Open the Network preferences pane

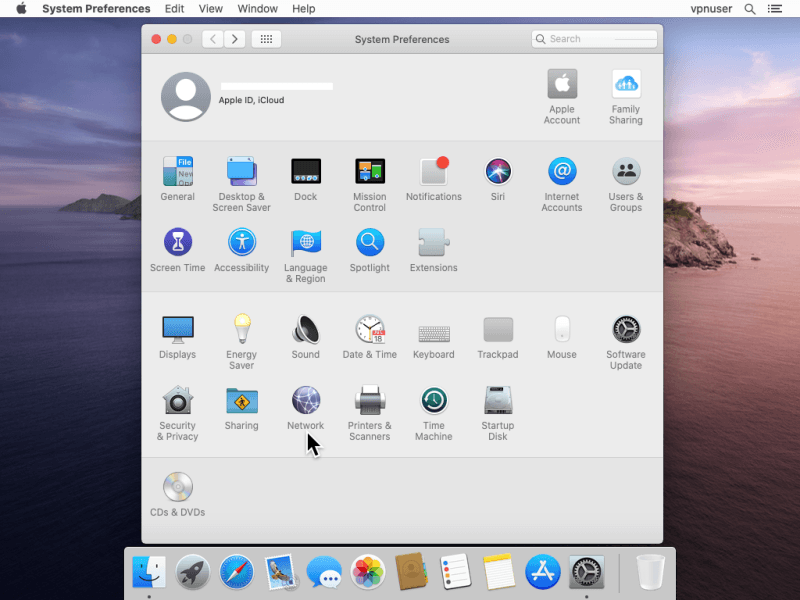[305, 402]
